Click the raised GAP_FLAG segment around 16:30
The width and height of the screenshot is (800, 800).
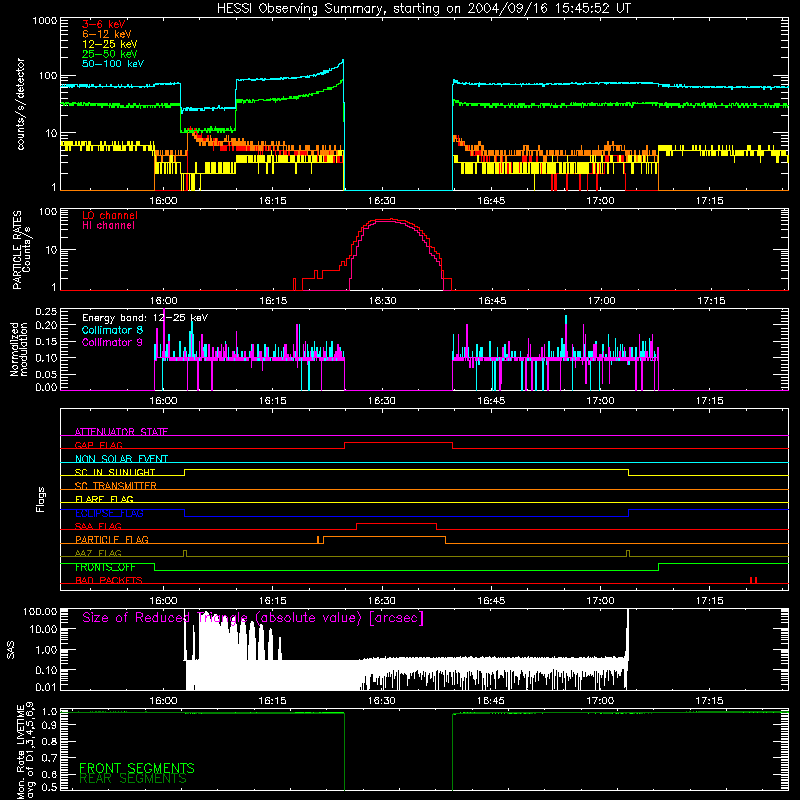pyautogui.click(x=398, y=443)
